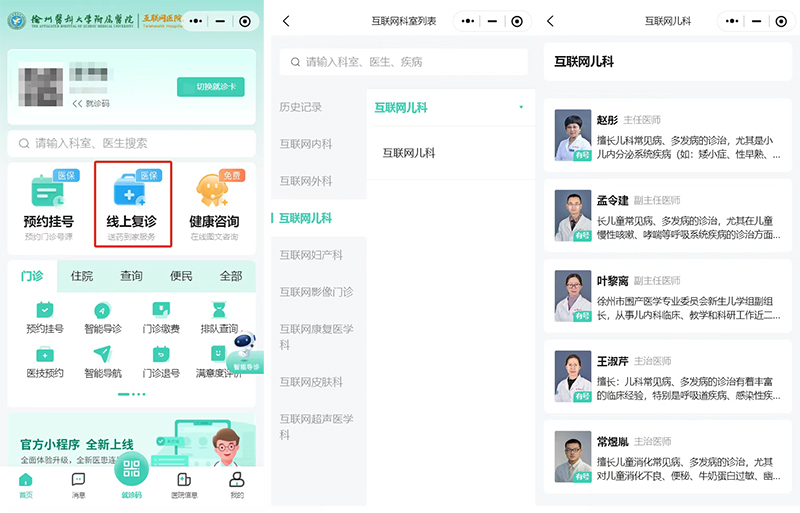800x513 pixels.
Task: Open the 健康咨询 health consultation icon
Action: pos(213,204)
